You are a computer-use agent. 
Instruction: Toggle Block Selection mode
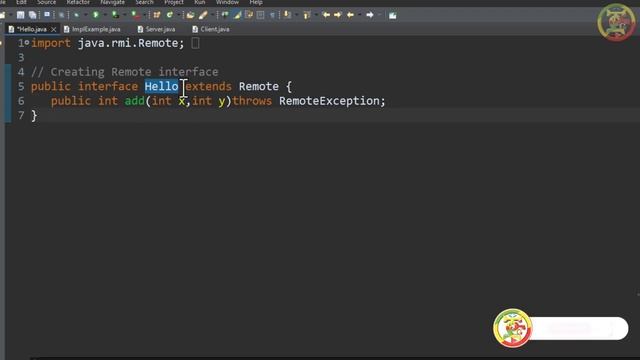click(x=260, y=15)
